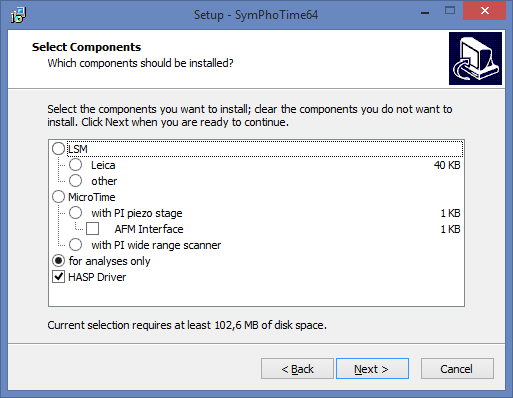Click the setup installer icon in title bar

[x=18, y=15]
